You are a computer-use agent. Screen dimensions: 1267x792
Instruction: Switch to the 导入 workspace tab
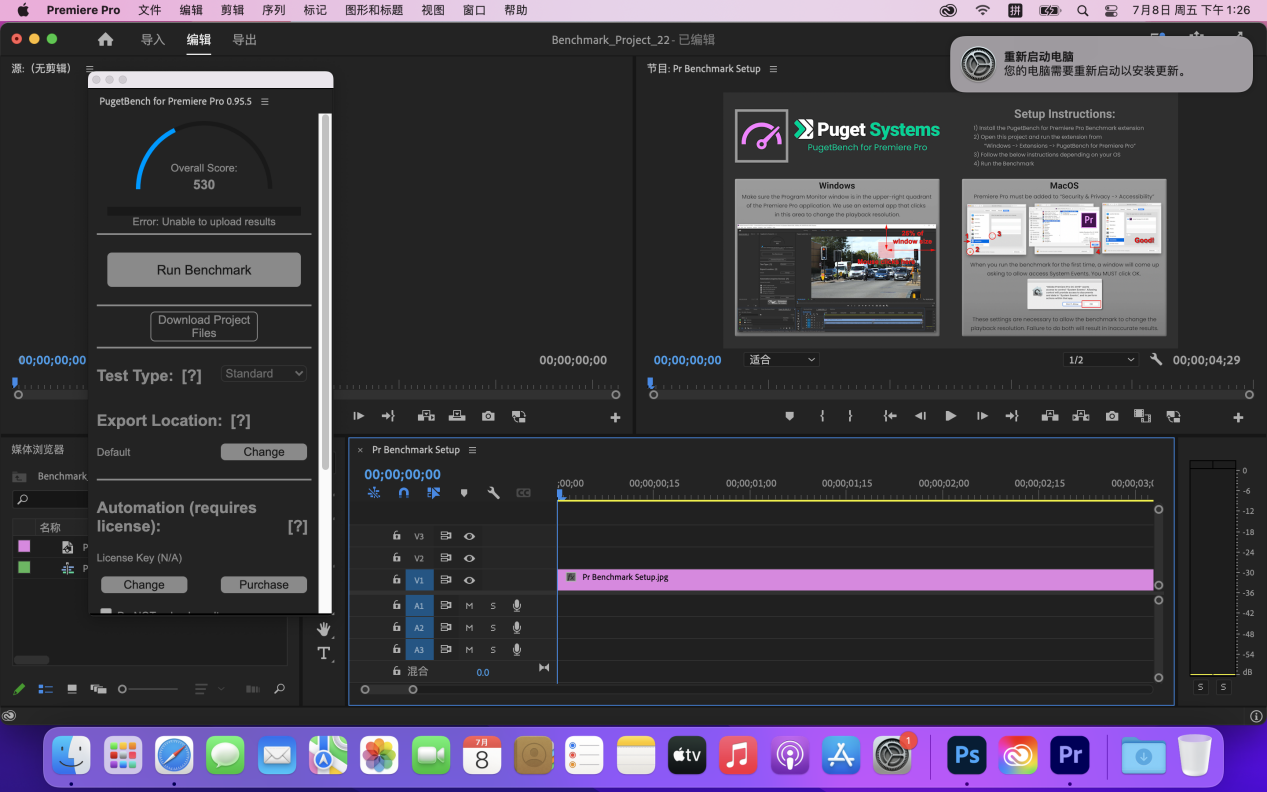pyautogui.click(x=153, y=40)
